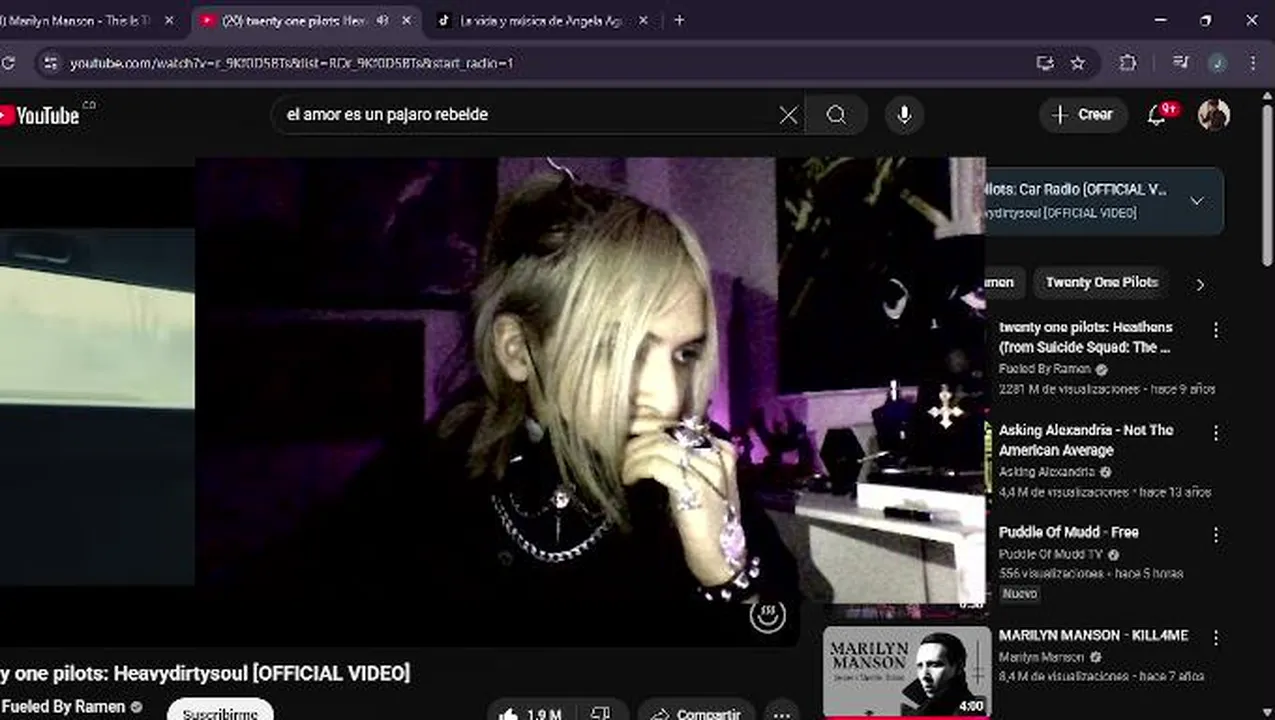
Task: Open the Chrome three-dot menu
Action: [x=1253, y=63]
